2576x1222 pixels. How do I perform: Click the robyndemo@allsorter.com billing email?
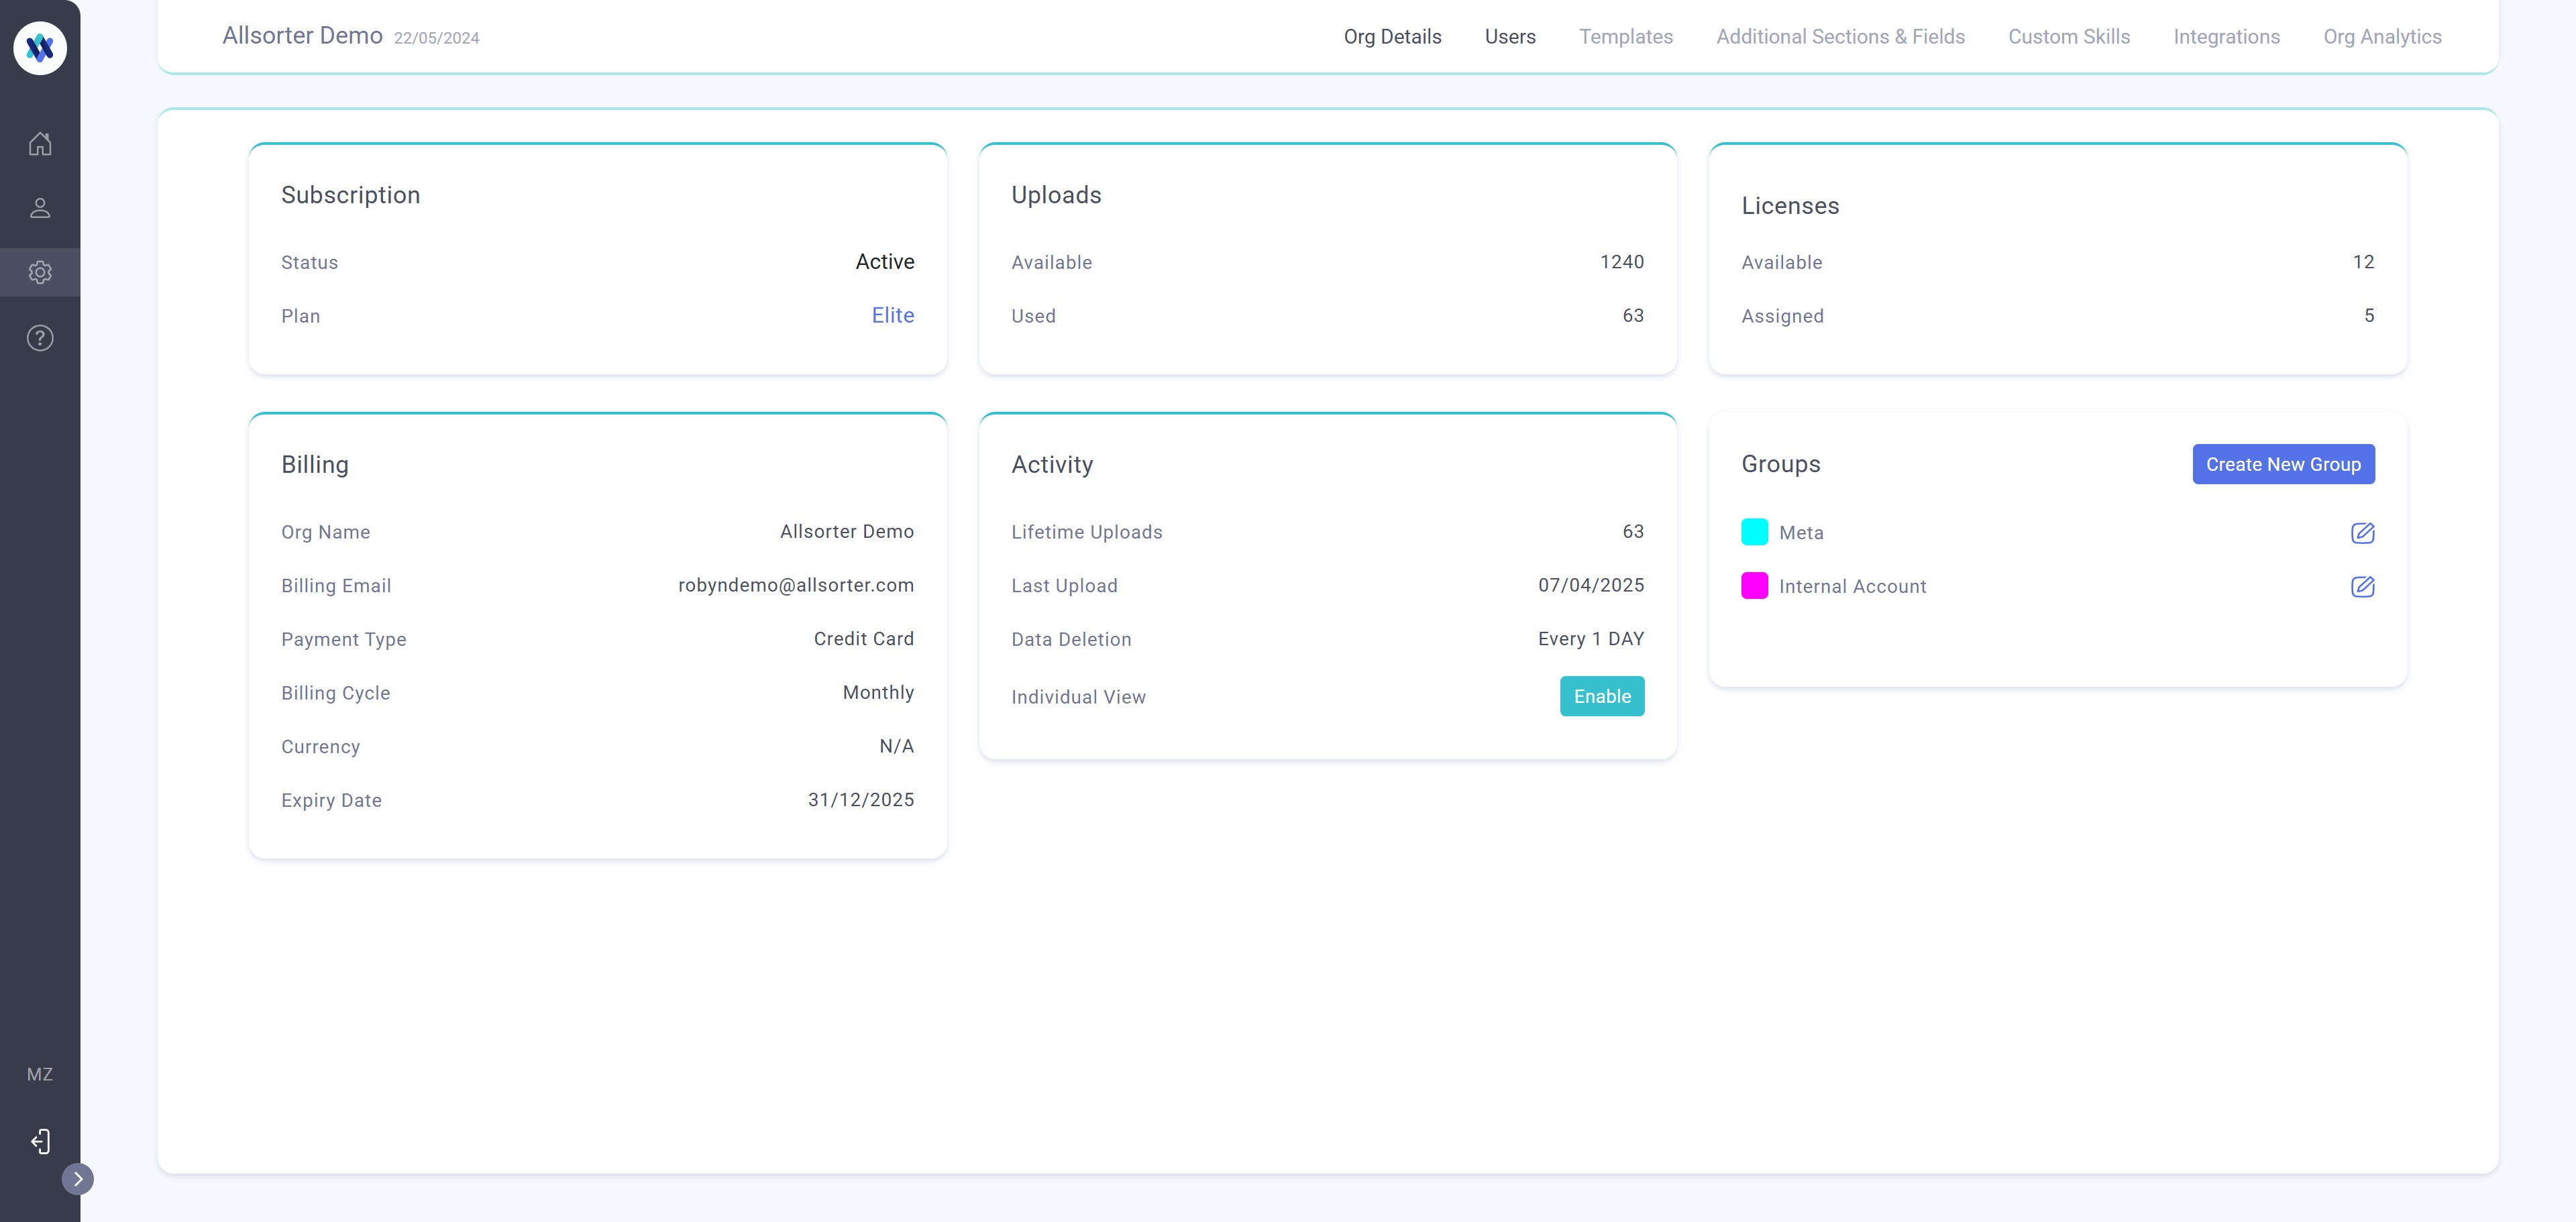pyautogui.click(x=796, y=585)
